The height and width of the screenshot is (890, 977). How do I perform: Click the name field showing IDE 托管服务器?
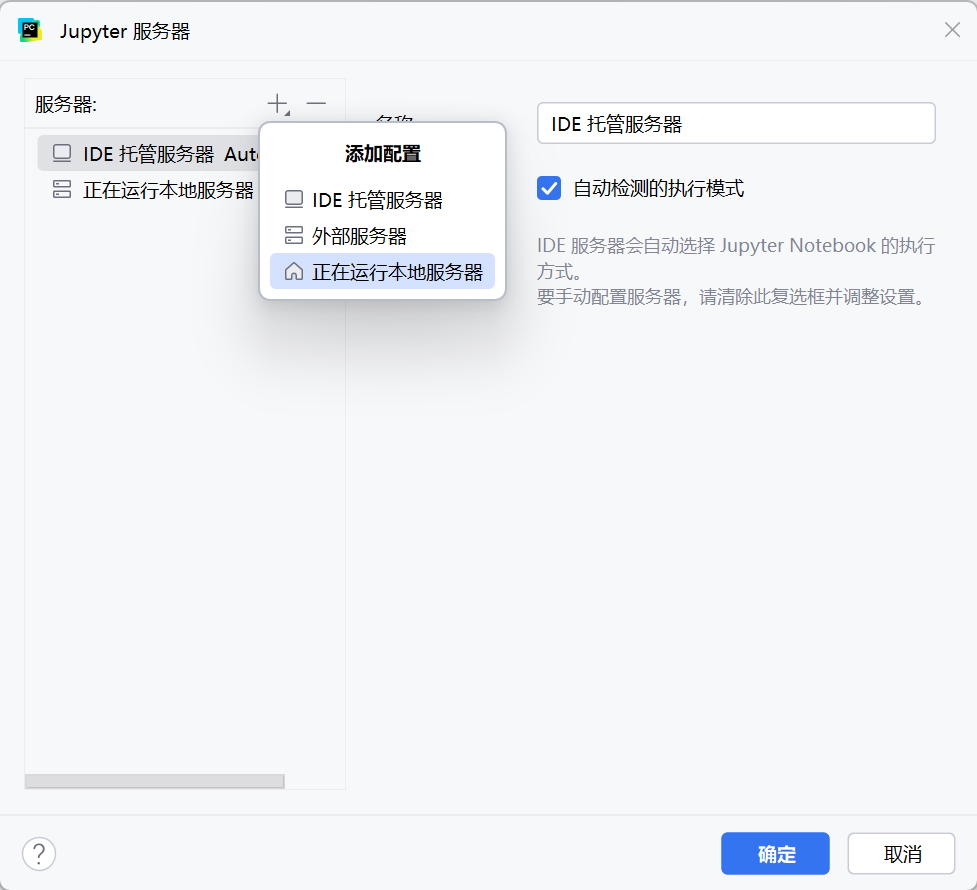[735, 122]
